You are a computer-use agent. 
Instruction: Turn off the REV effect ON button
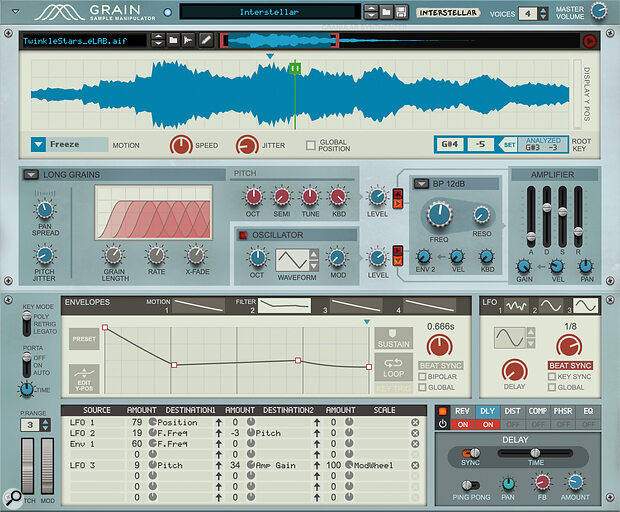pyautogui.click(x=463, y=424)
